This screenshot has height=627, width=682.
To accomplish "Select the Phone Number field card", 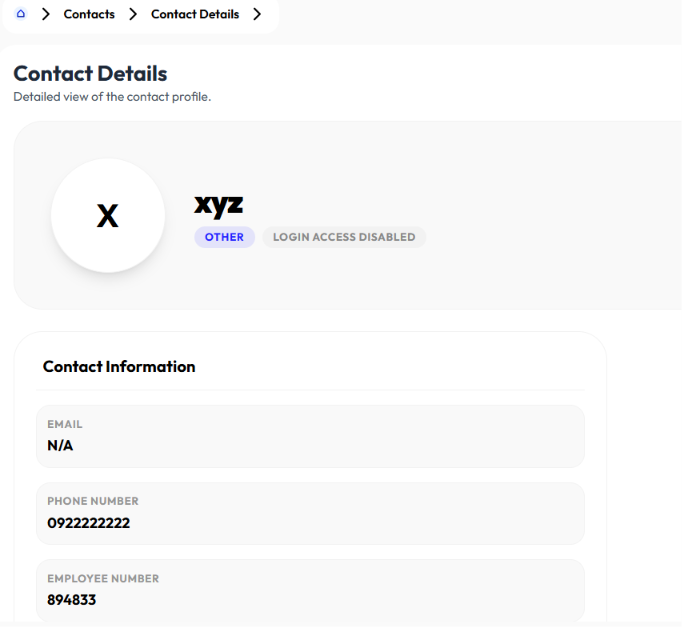I will tap(310, 514).
